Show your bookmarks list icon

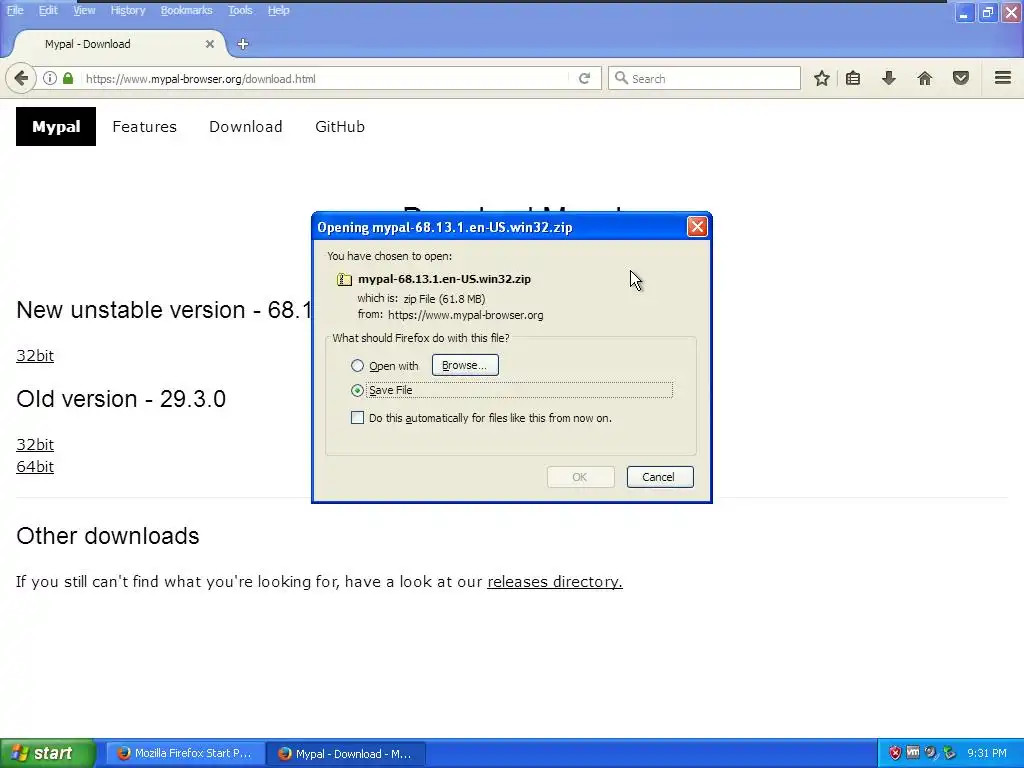853,78
